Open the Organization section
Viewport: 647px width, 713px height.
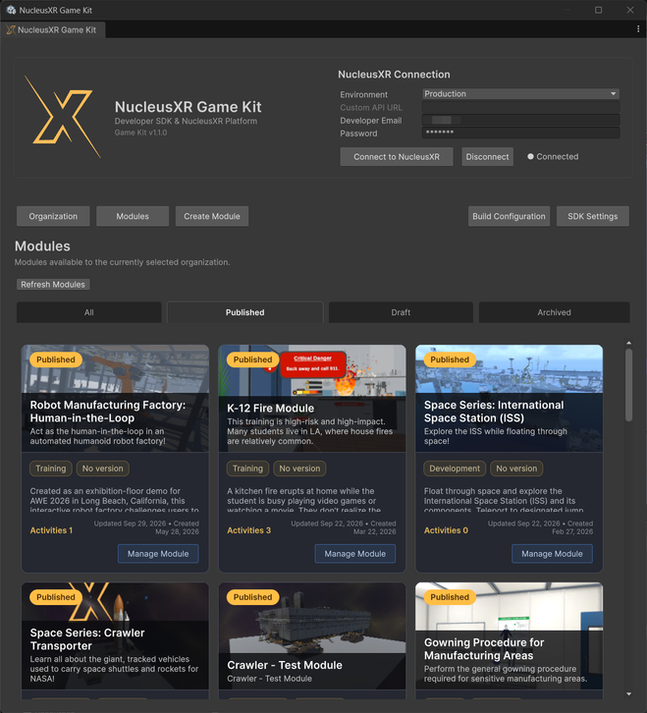[x=53, y=216]
